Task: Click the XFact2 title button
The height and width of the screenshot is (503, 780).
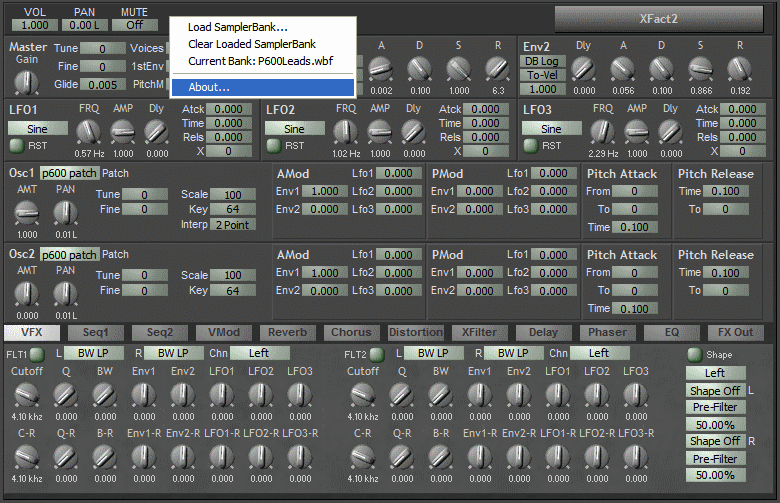Action: tap(659, 19)
